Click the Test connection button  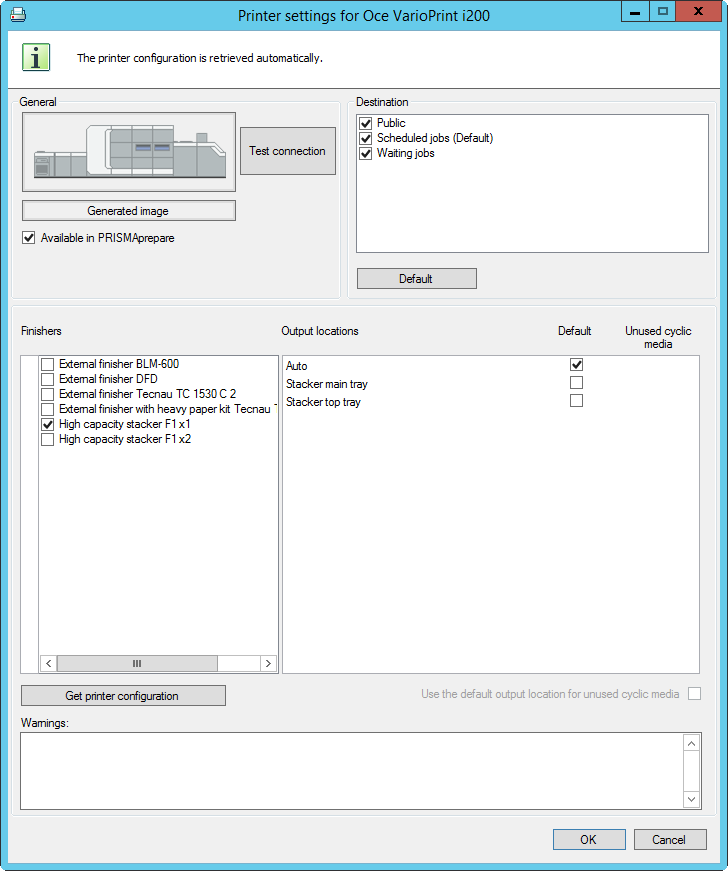pyautogui.click(x=288, y=151)
